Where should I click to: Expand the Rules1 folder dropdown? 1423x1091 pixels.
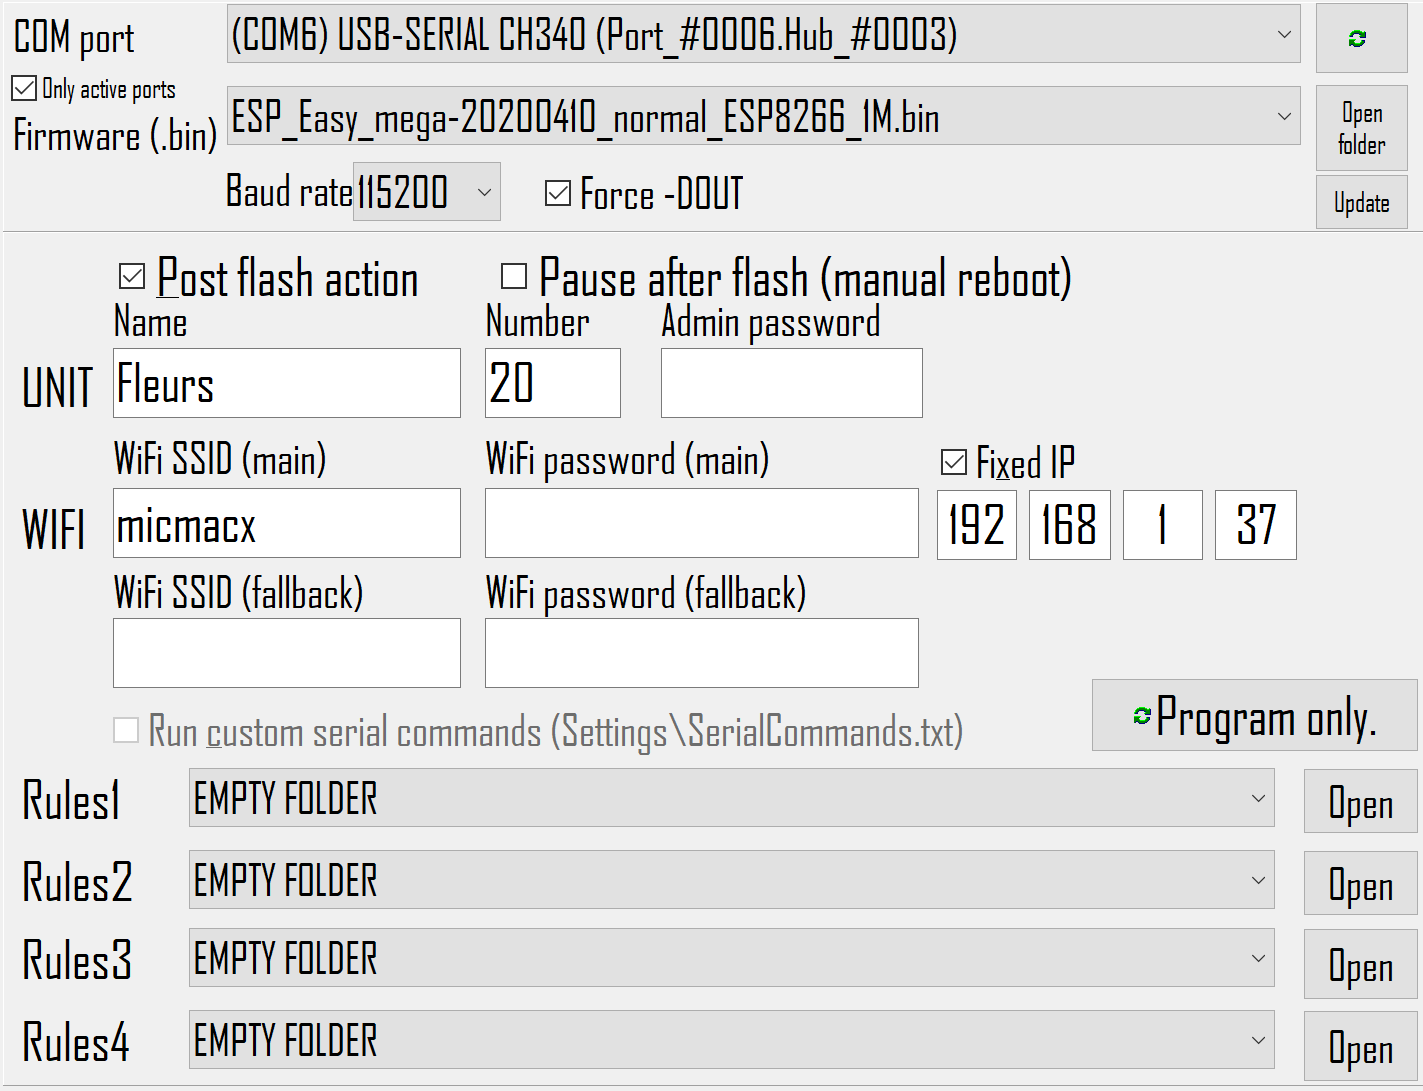point(1258,799)
